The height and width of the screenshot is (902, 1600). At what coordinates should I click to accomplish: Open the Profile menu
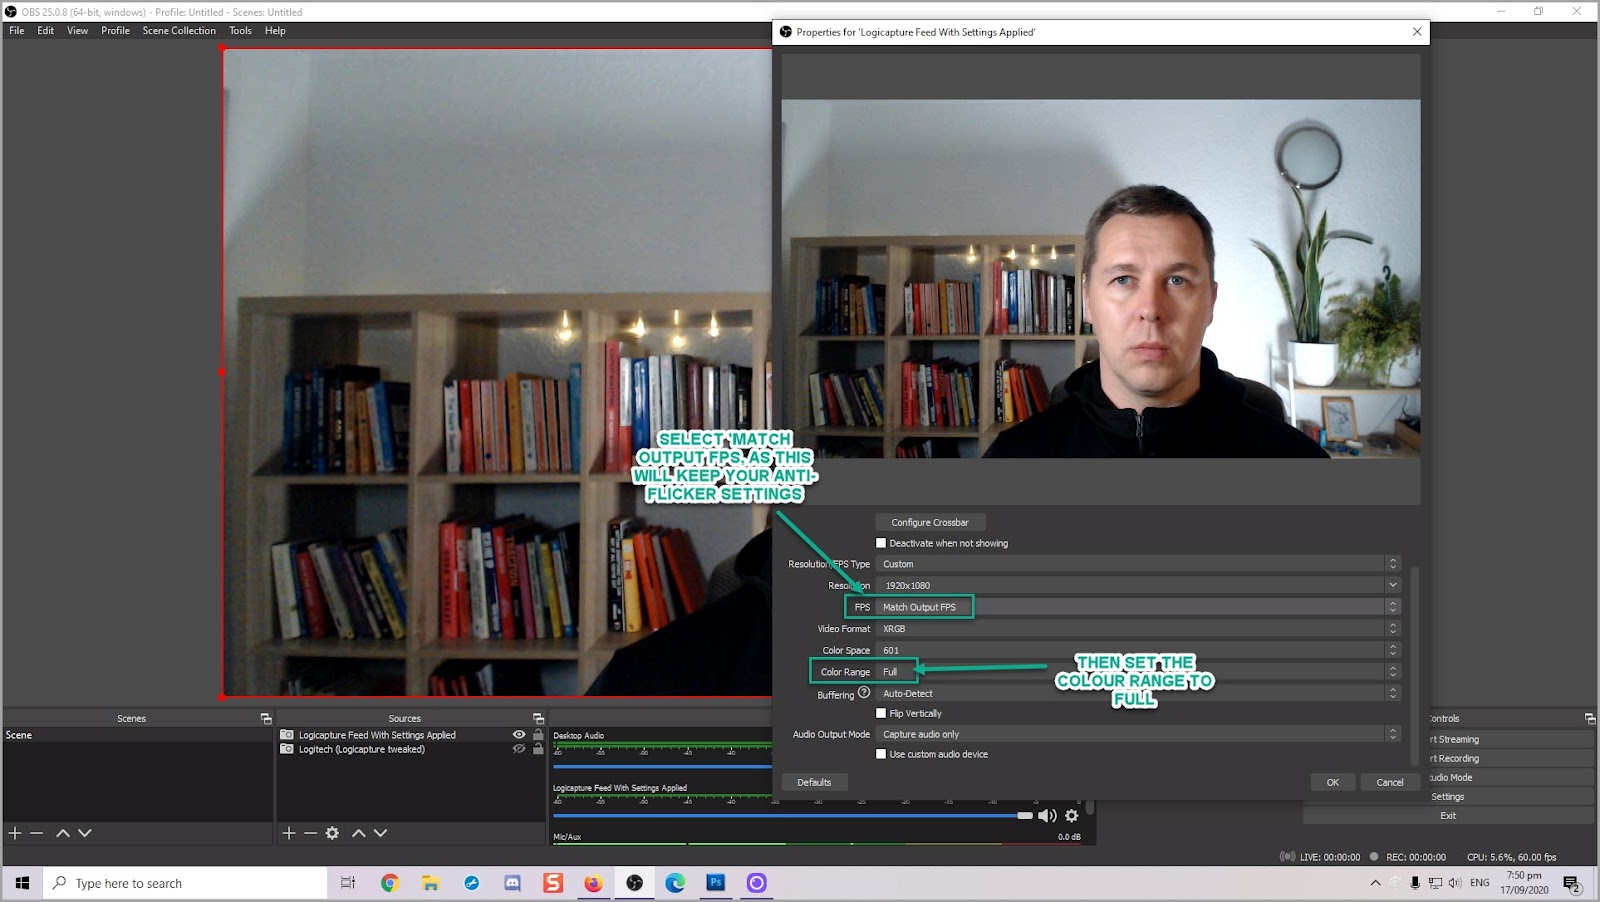116,31
